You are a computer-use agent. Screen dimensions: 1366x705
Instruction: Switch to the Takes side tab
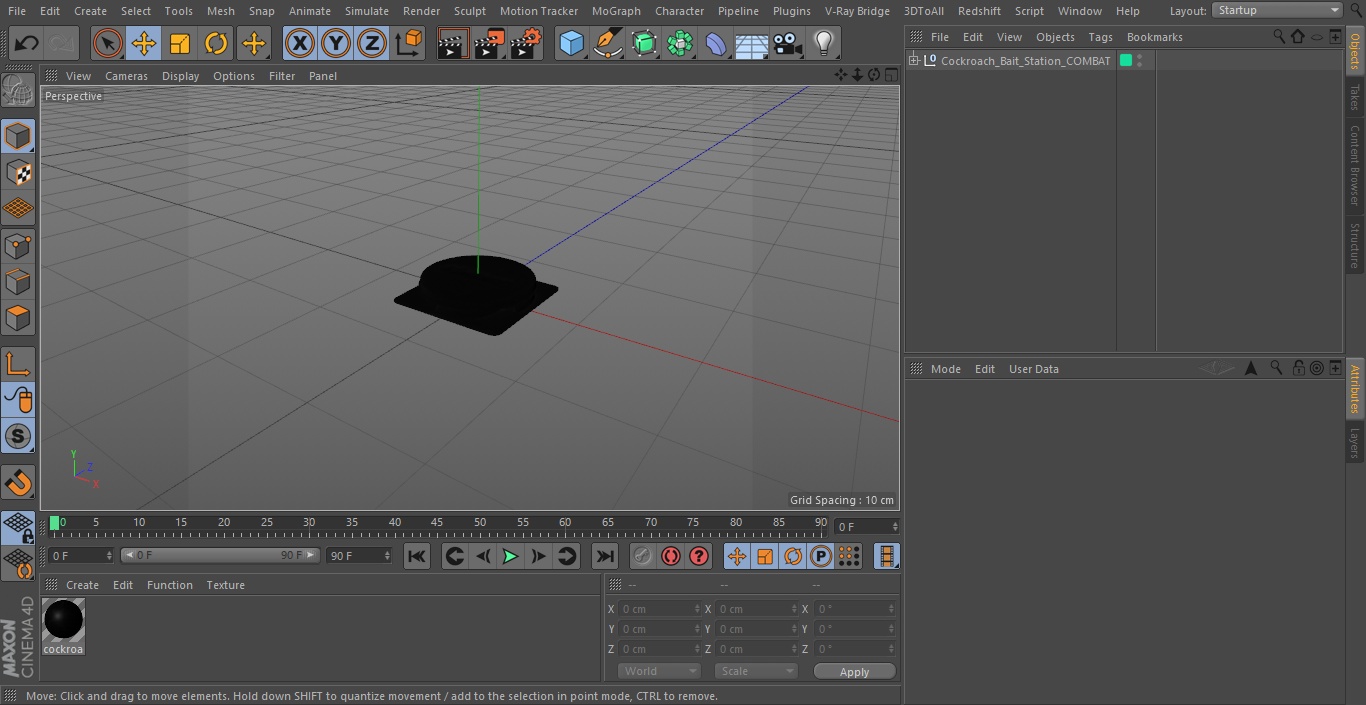(1355, 97)
